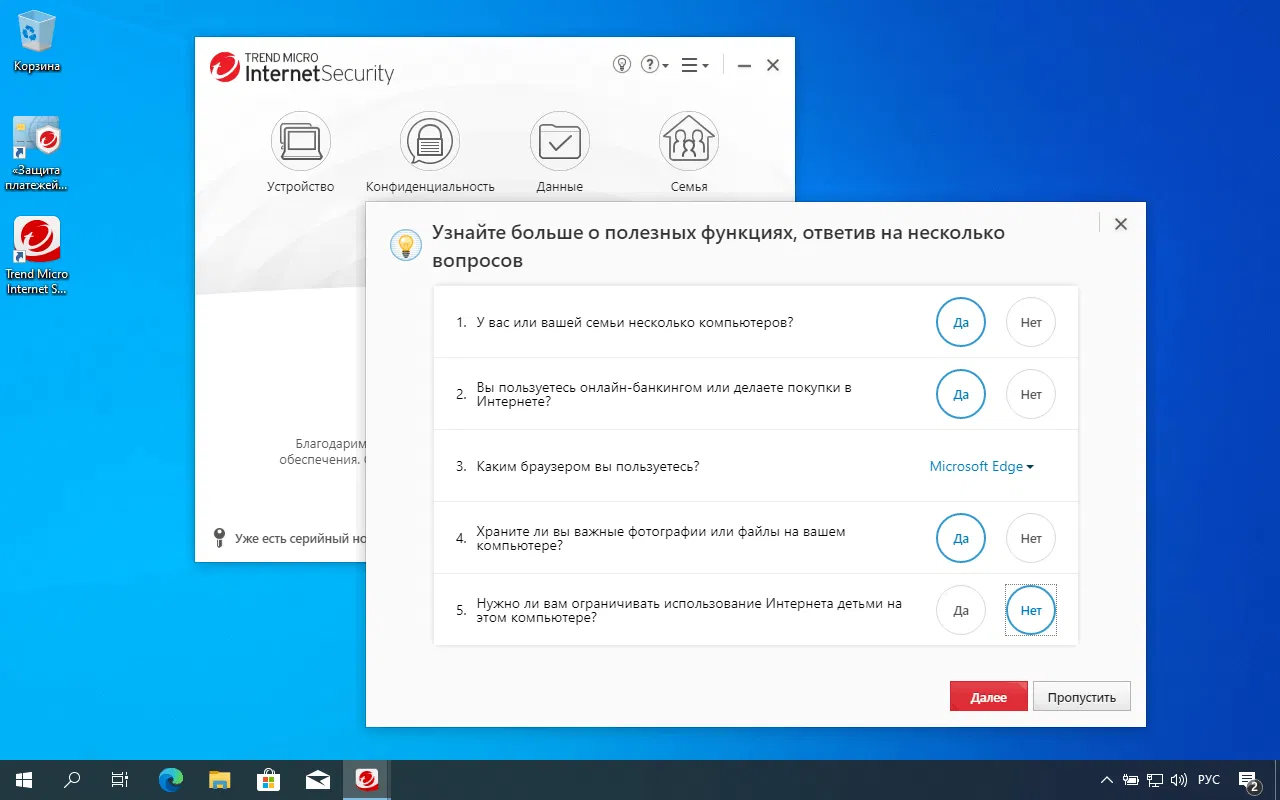Close the Trend Micro main window
This screenshot has width=1280, height=800.
[x=773, y=65]
